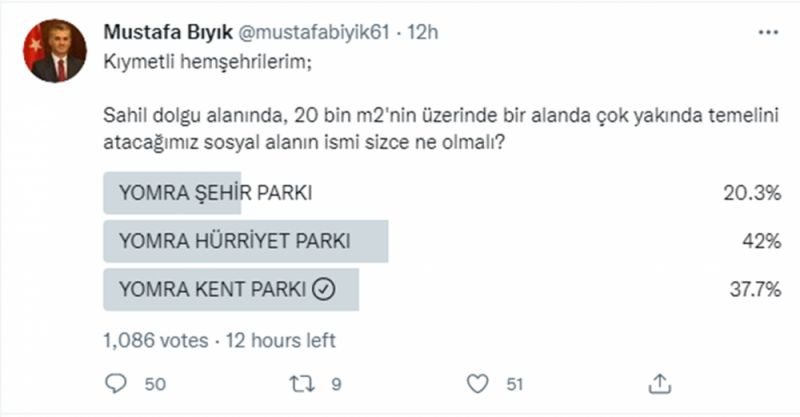
Task: Like the tweet with the heart icon
Action: pyautogui.click(x=478, y=384)
